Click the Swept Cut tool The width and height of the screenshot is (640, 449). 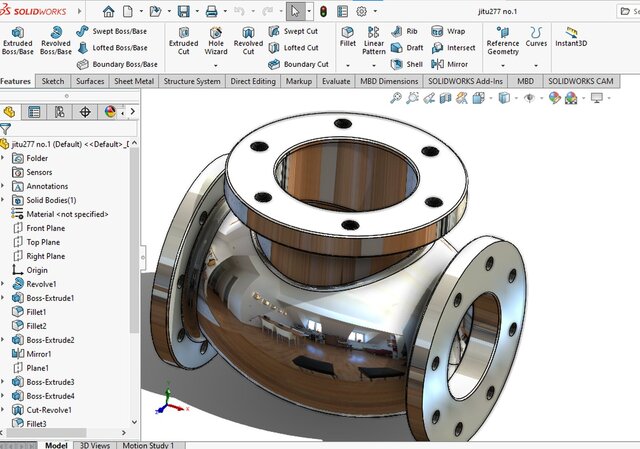click(293, 31)
